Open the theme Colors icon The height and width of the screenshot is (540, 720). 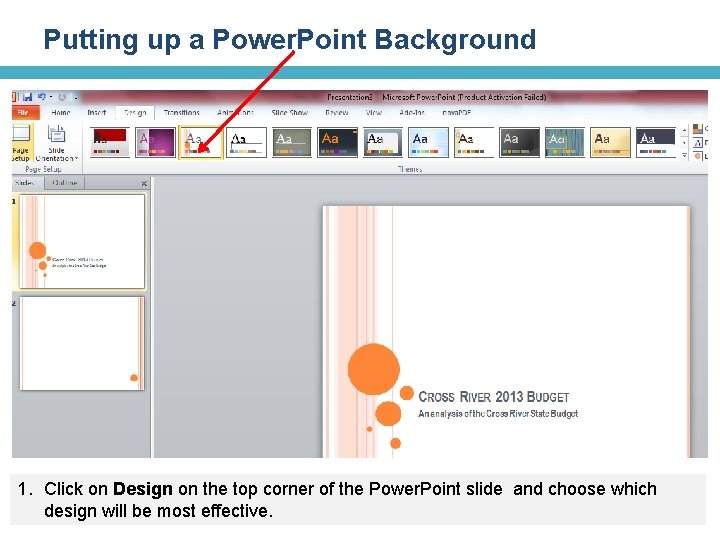click(698, 129)
